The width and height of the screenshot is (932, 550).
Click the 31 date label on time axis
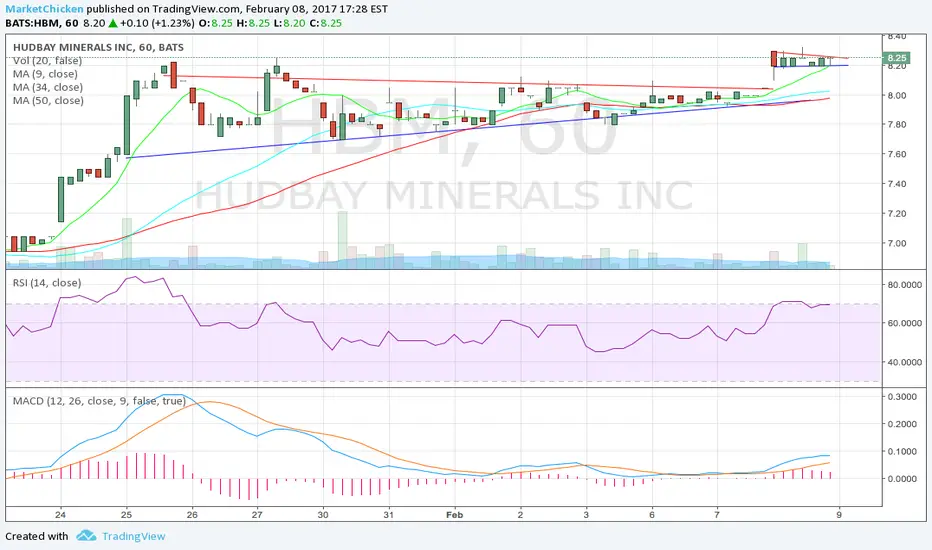[x=388, y=515]
